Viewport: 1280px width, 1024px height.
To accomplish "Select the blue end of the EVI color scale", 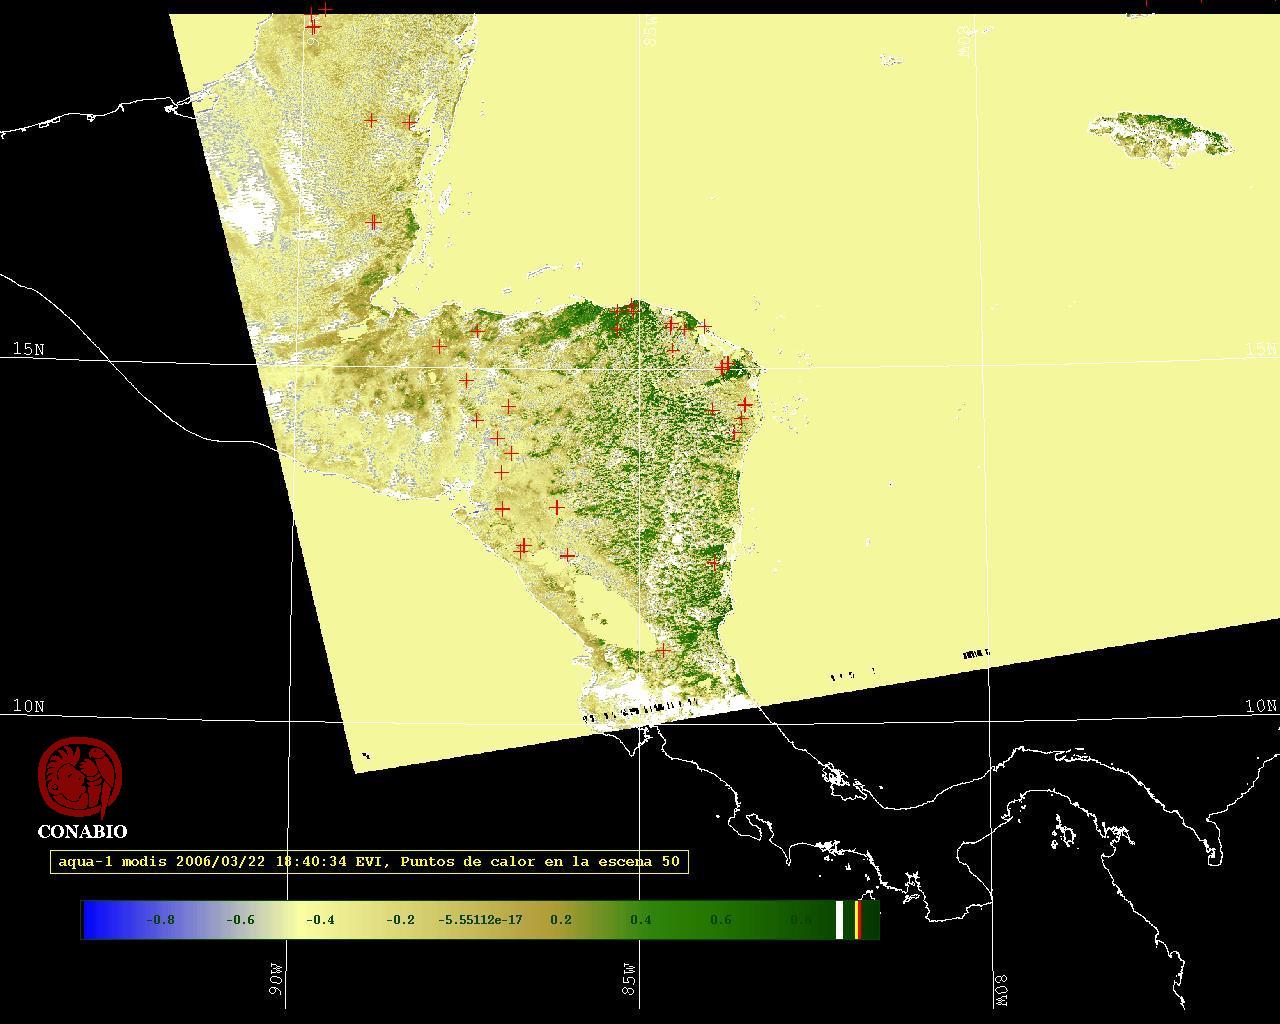I will [97, 919].
